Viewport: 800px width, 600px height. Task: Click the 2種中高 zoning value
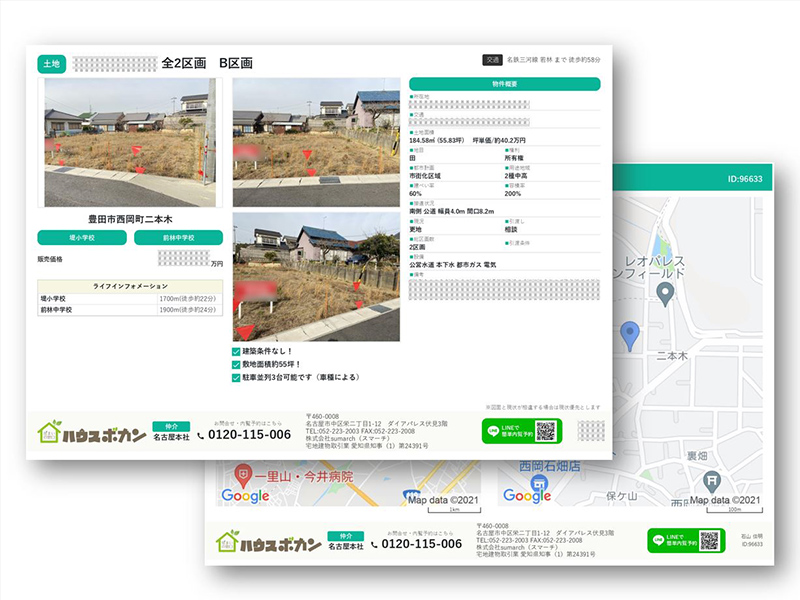pyautogui.click(x=516, y=176)
